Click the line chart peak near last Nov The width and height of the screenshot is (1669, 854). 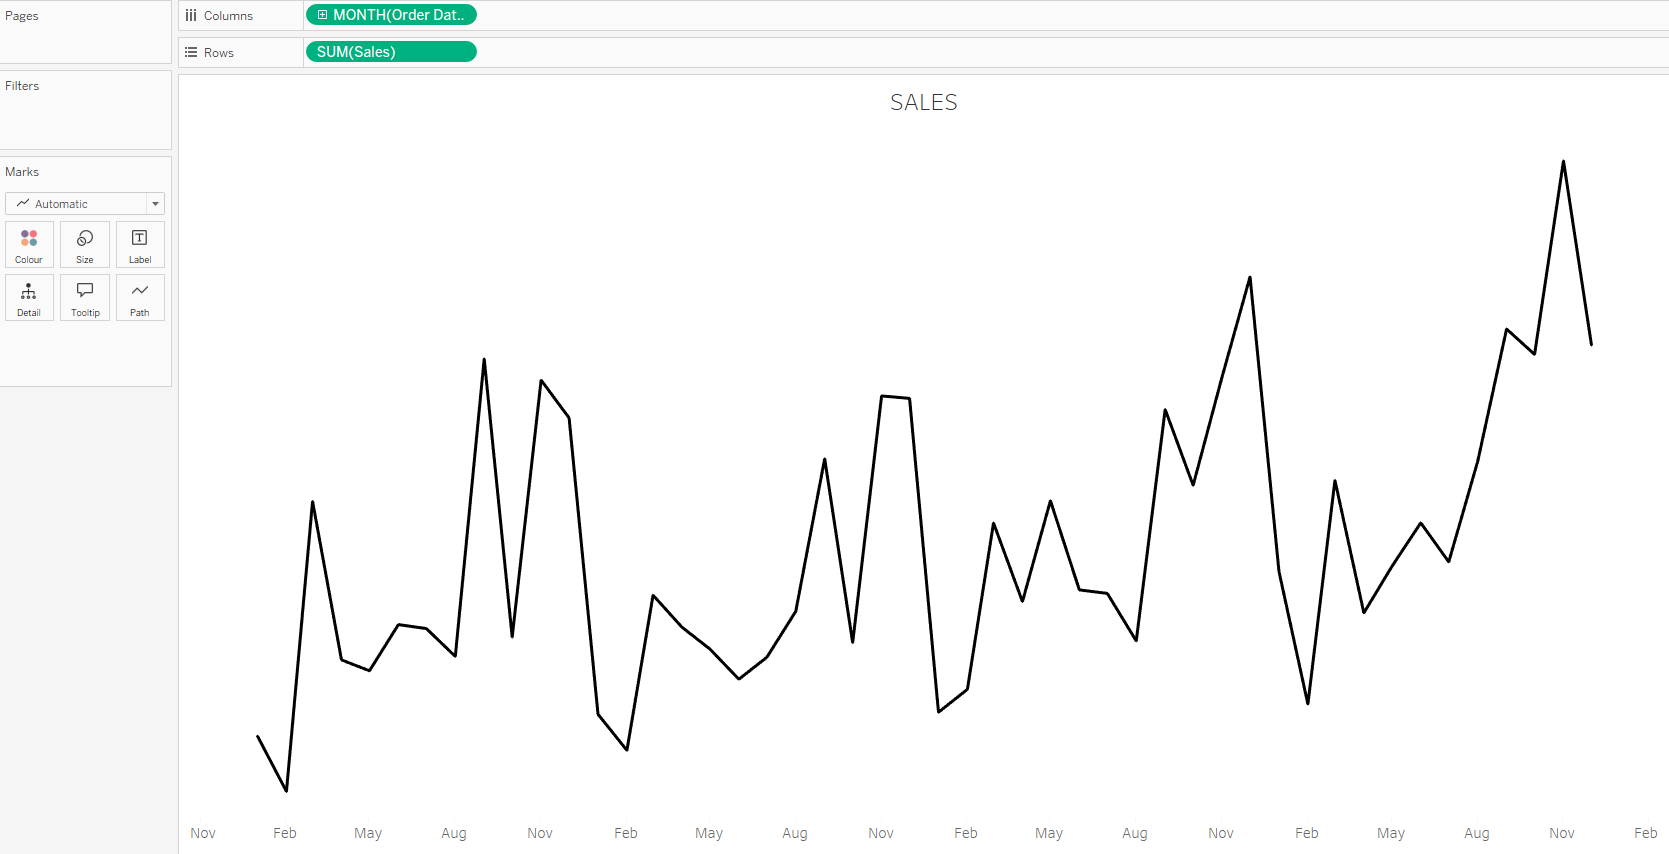(x=1563, y=162)
